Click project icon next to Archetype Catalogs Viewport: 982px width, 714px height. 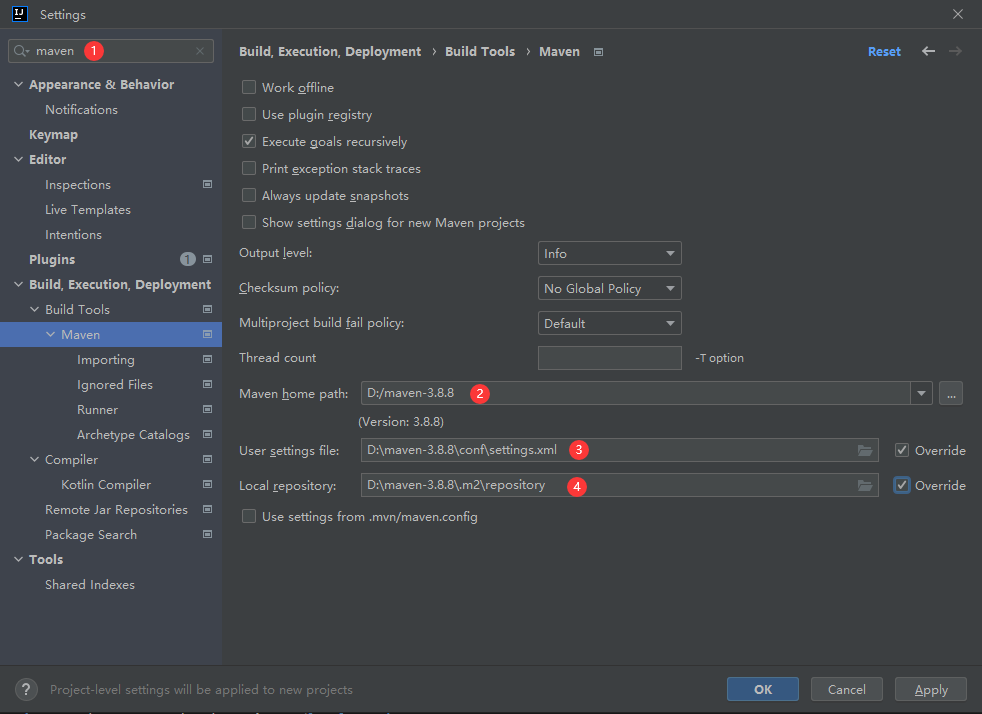click(x=207, y=435)
